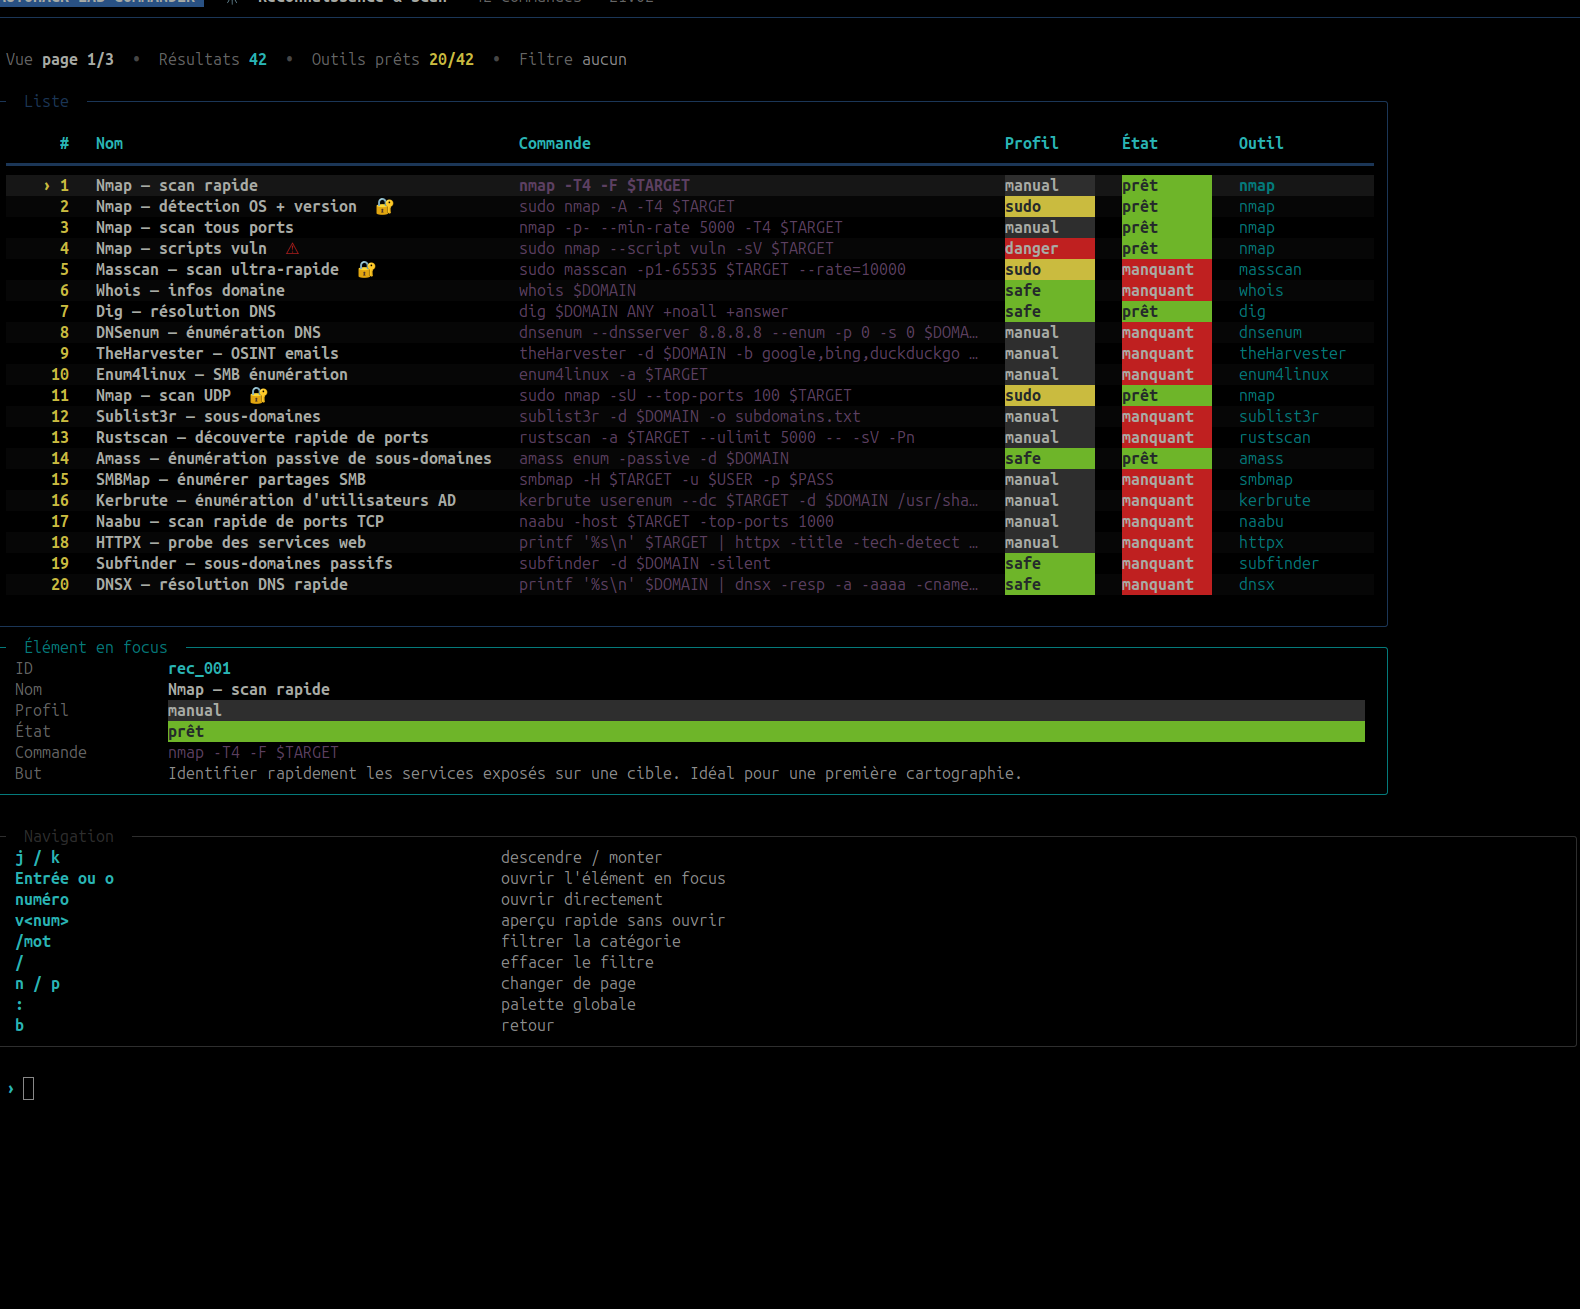The height and width of the screenshot is (1309, 1580).
Task: Open Kerbrute énumération d'utilisateurs AD row
Action: [x=690, y=501]
